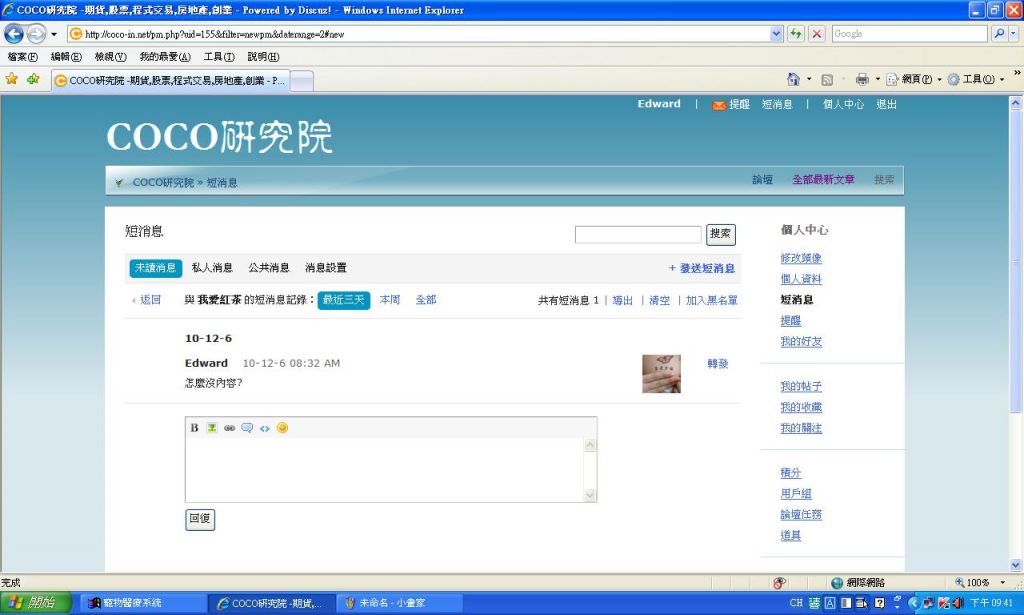This screenshot has width=1024, height=615.
Task: Refresh the page with the green arrows button
Action: click(x=795, y=33)
